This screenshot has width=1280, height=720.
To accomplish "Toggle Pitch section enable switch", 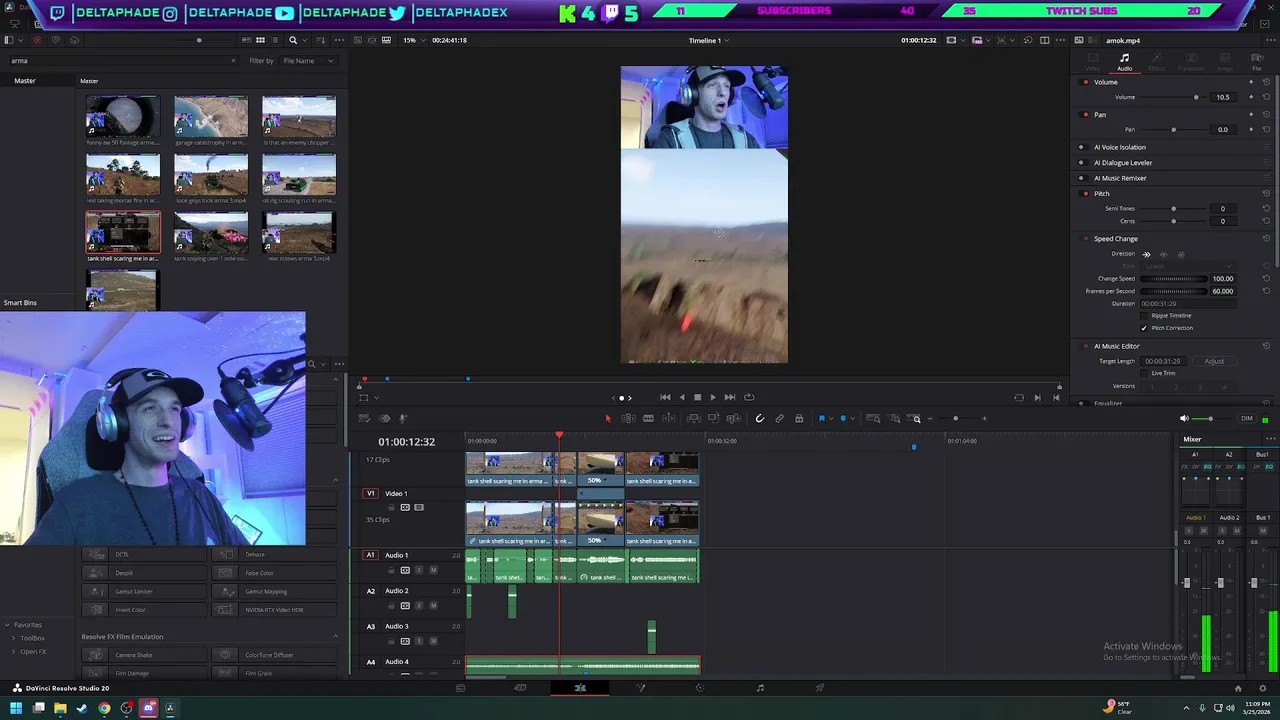I will pos(1081,193).
